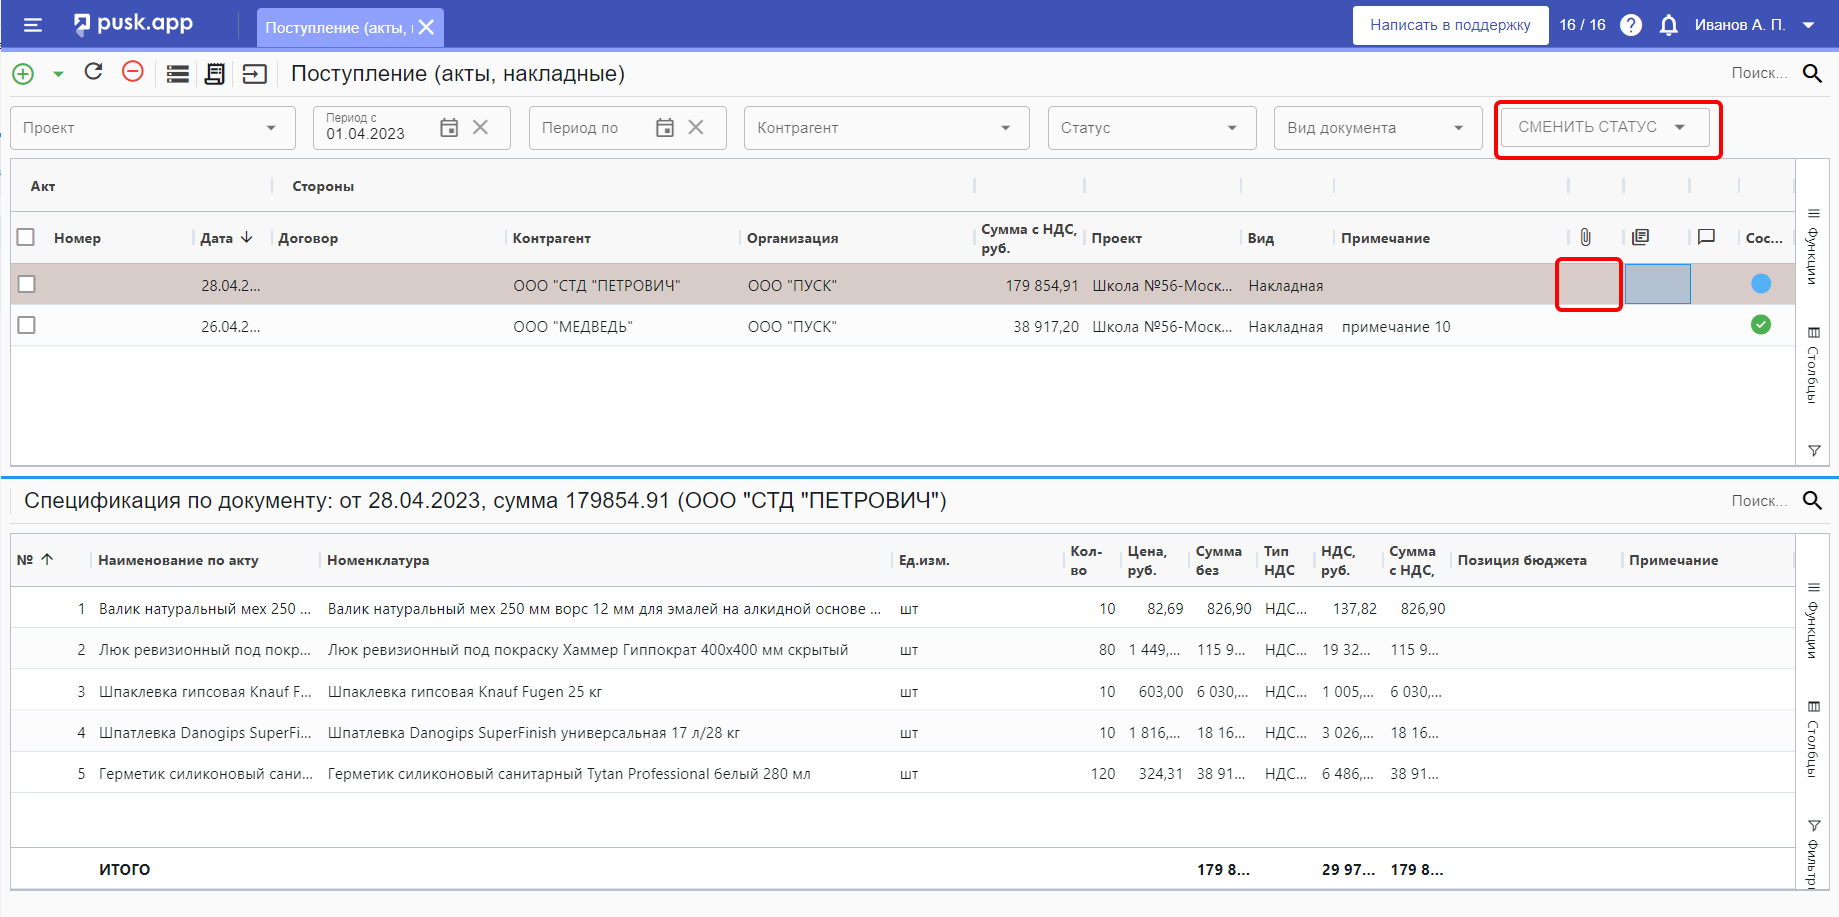Viewport: 1839px width, 917px height.
Task: Click the green add document icon
Action: (23, 74)
